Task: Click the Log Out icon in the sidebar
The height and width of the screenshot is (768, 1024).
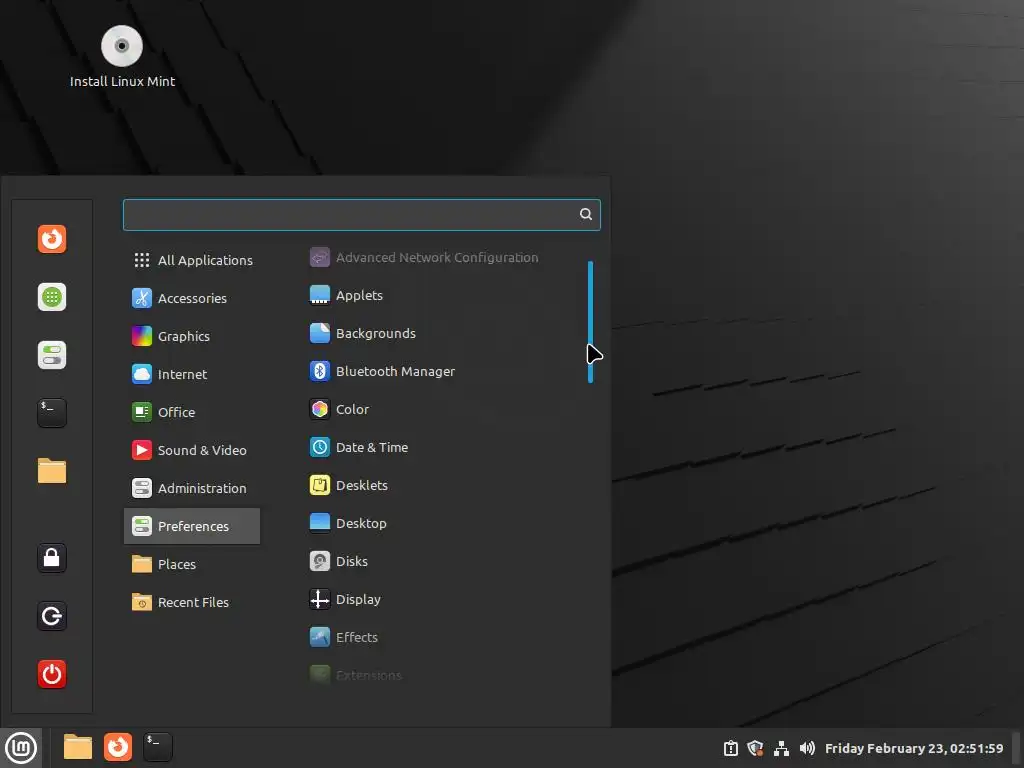Action: point(52,616)
